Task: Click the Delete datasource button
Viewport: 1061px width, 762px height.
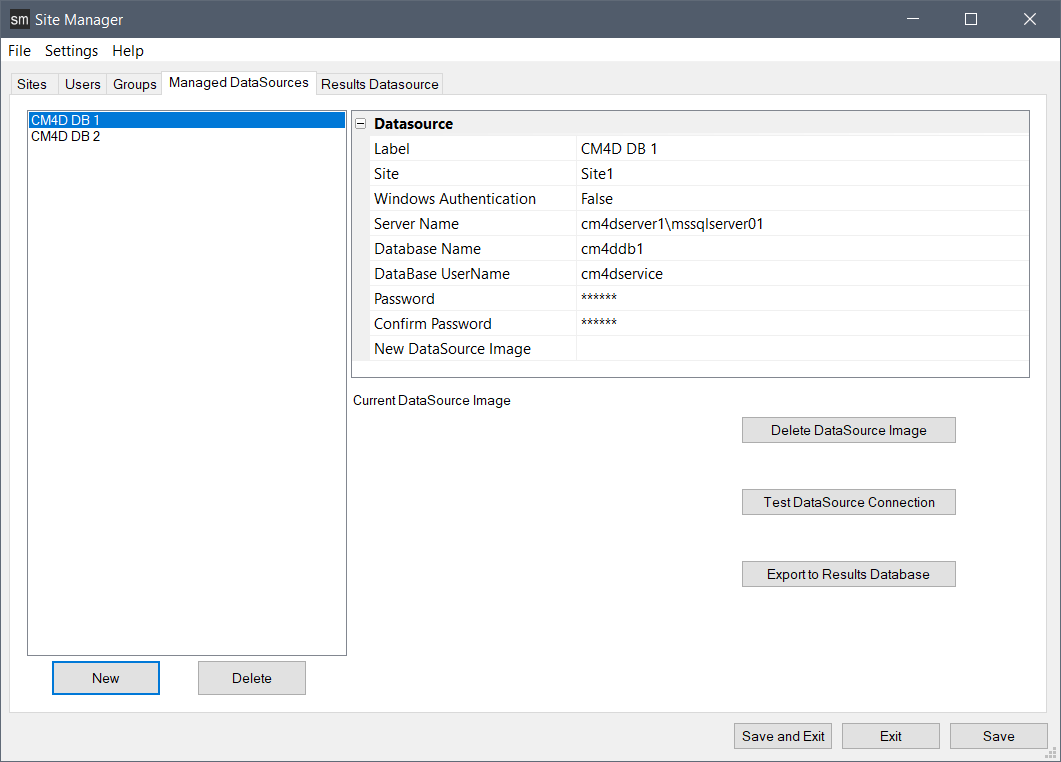Action: click(x=252, y=678)
